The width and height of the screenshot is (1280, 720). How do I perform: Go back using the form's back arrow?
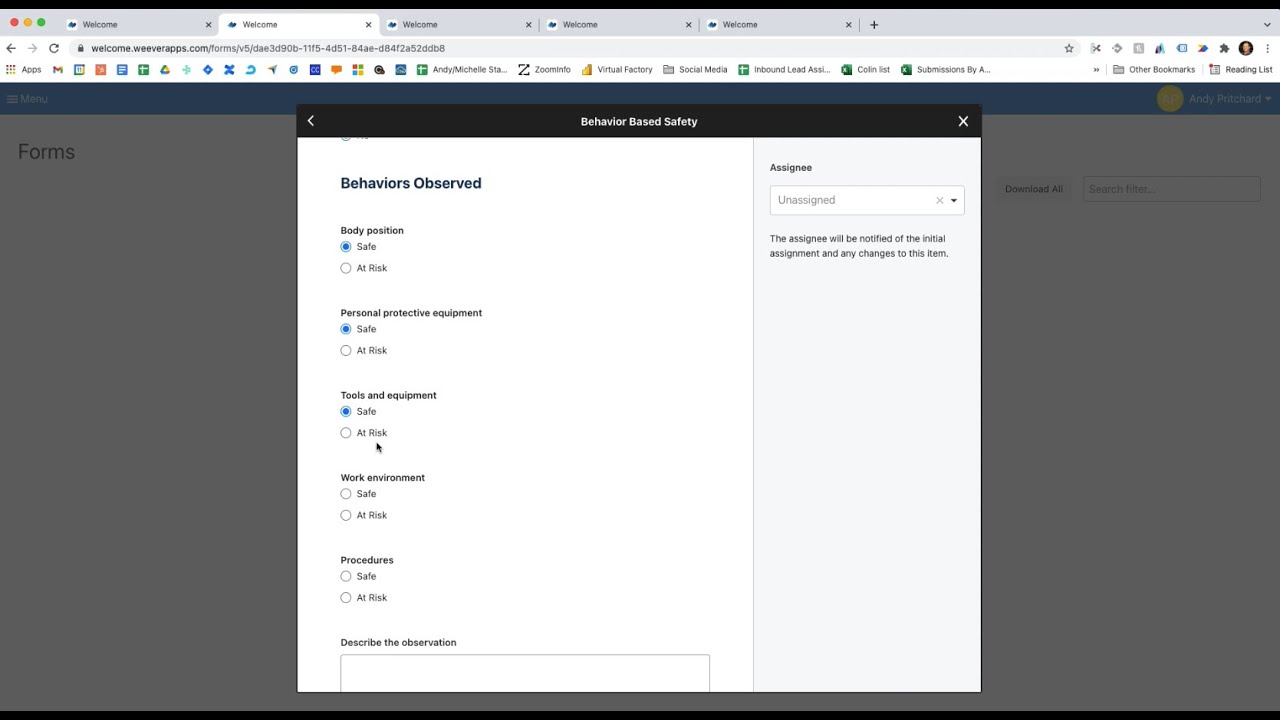311,121
